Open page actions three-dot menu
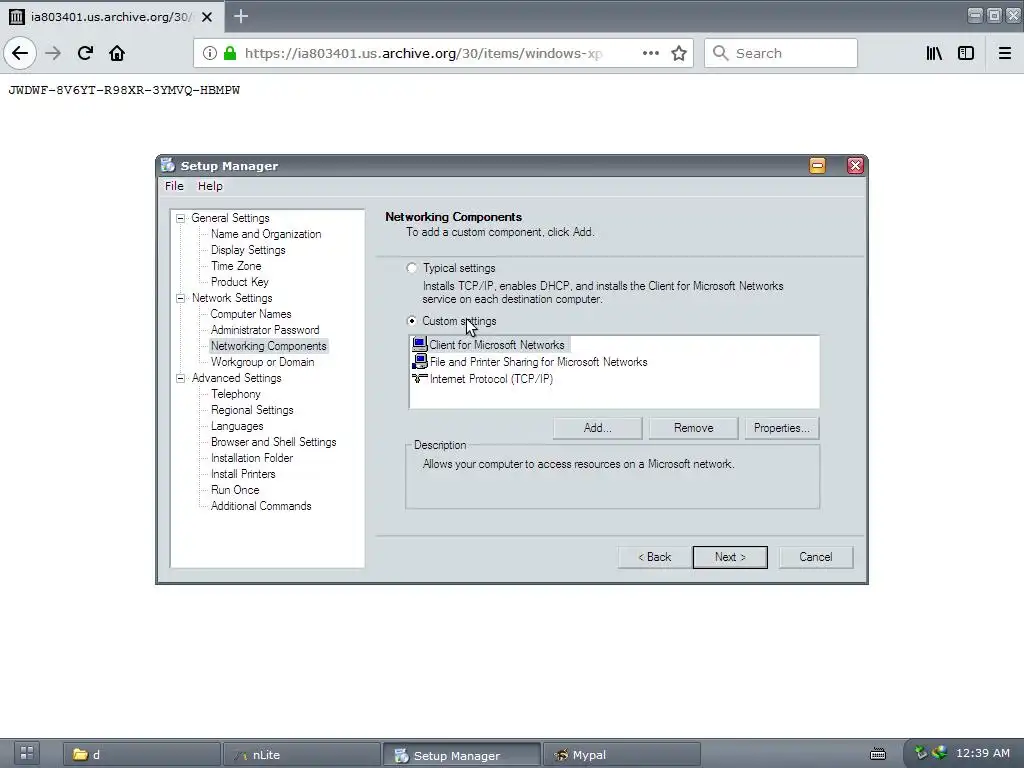1024x768 pixels. pyautogui.click(x=650, y=53)
